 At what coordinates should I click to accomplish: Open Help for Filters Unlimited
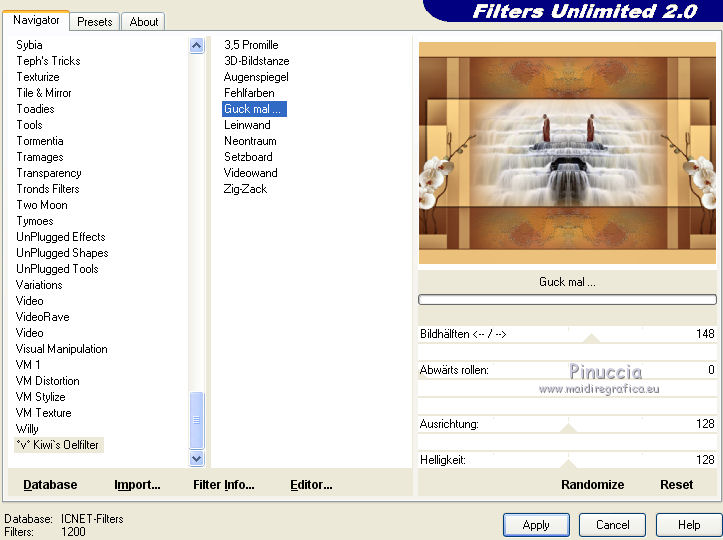[x=689, y=525]
